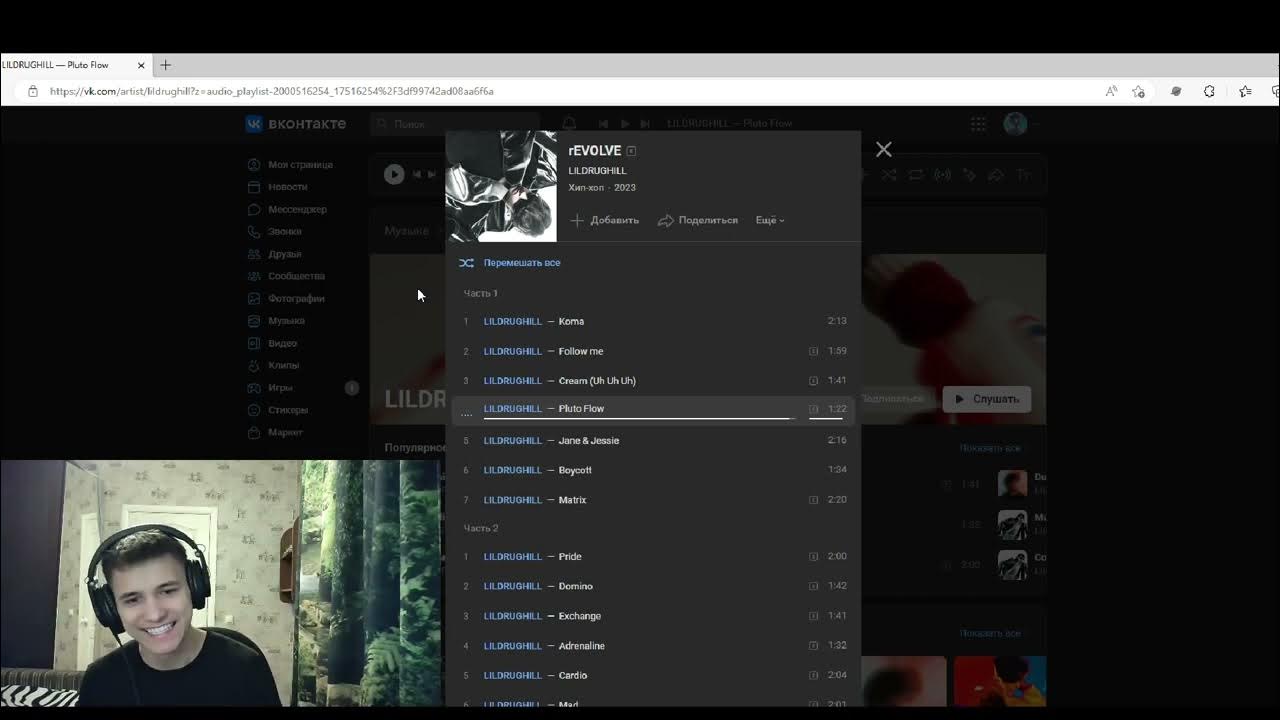Click the Добавить plus button
This screenshot has width=1280, height=720.
(604, 220)
